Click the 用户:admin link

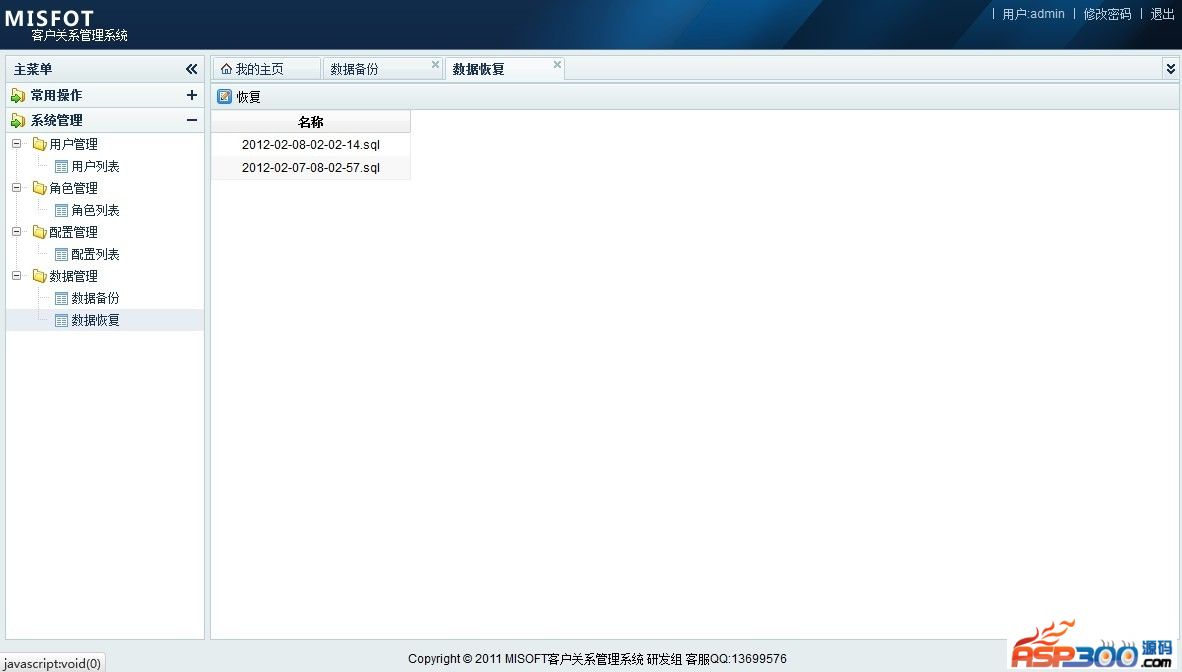[x=1033, y=14]
